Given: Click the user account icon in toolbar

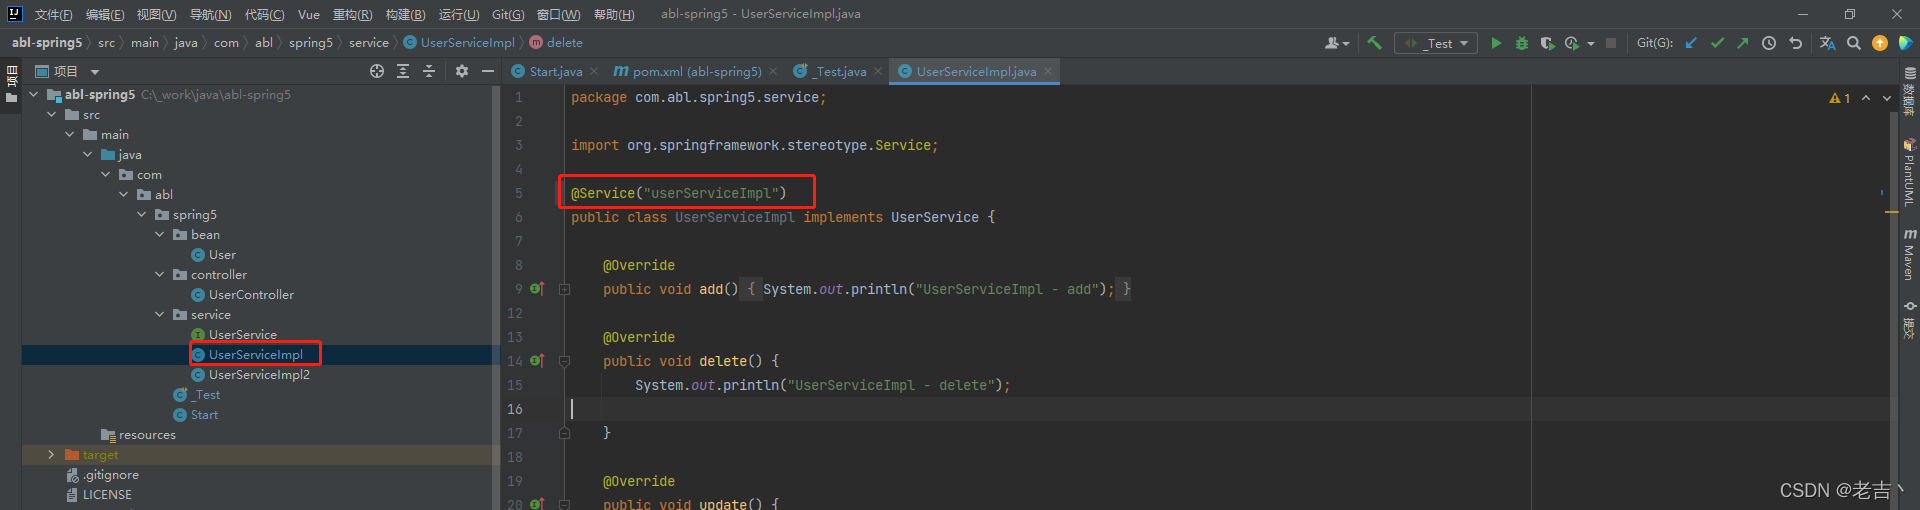Looking at the screenshot, I should point(1336,43).
